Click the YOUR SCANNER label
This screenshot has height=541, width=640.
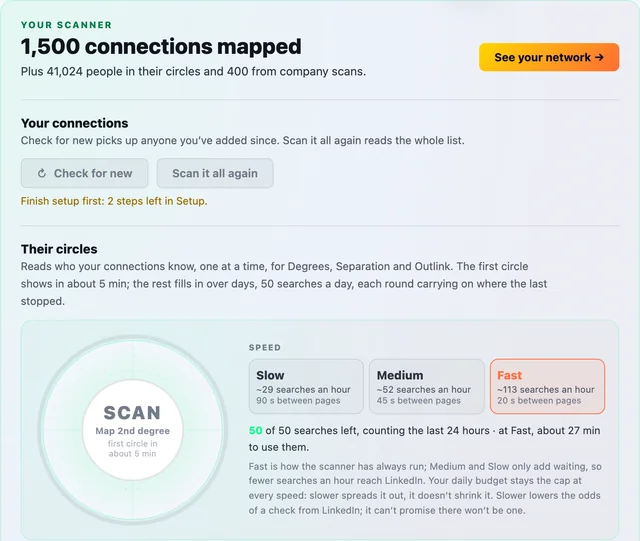[x=66, y=25]
